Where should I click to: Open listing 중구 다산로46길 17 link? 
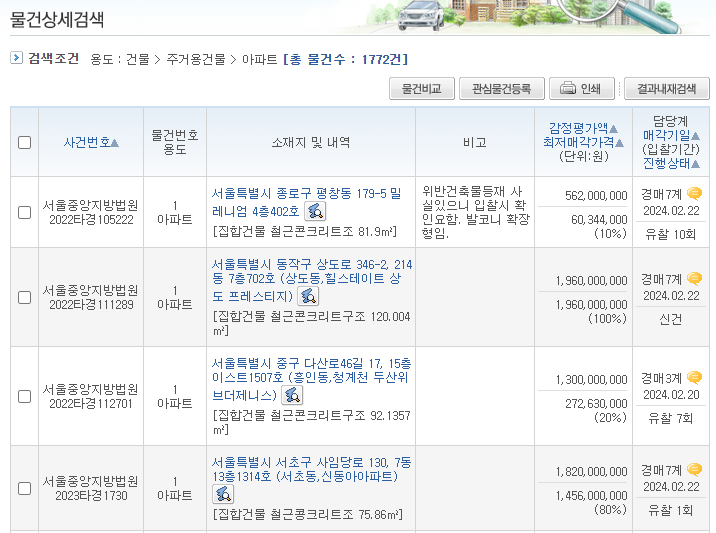[x=311, y=379]
